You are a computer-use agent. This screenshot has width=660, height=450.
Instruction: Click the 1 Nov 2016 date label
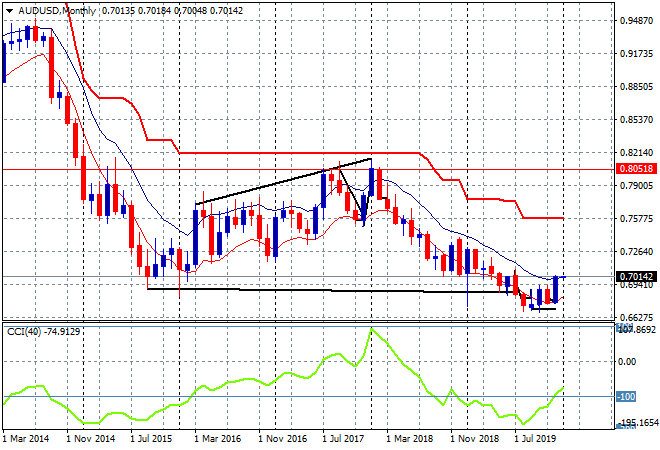(x=282, y=439)
